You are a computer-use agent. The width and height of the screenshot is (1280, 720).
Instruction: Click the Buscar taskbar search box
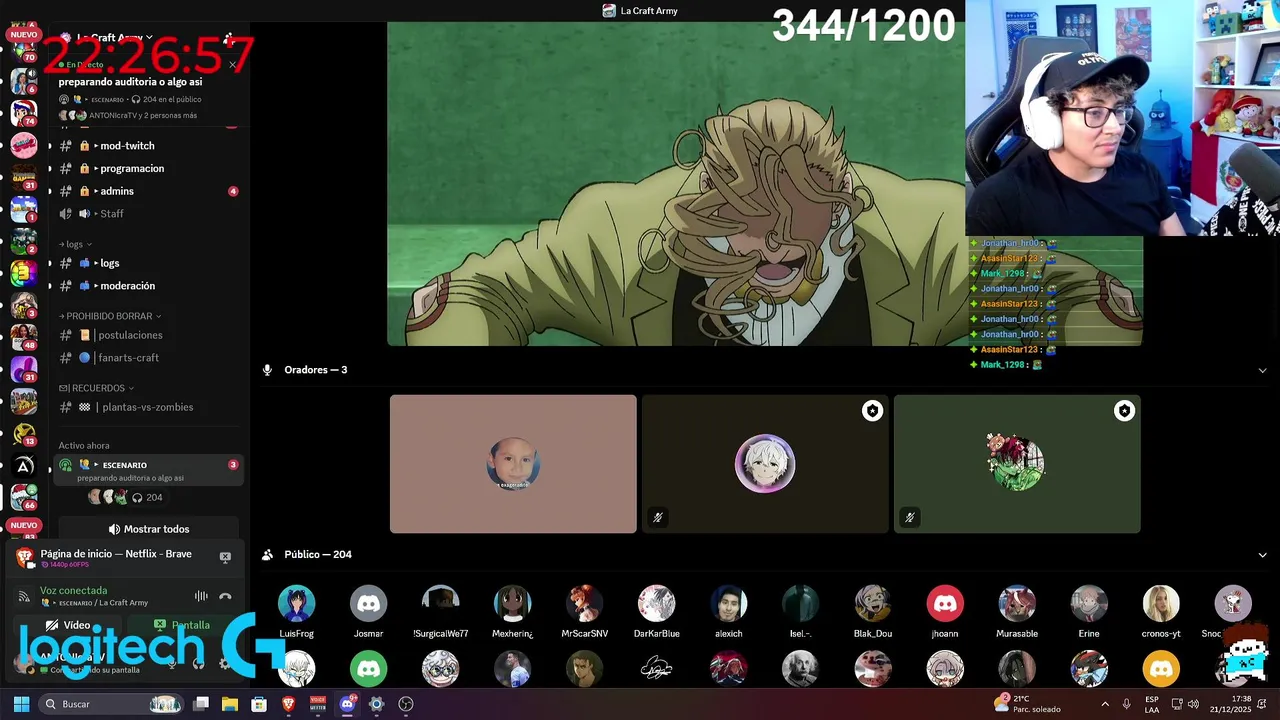tap(112, 704)
